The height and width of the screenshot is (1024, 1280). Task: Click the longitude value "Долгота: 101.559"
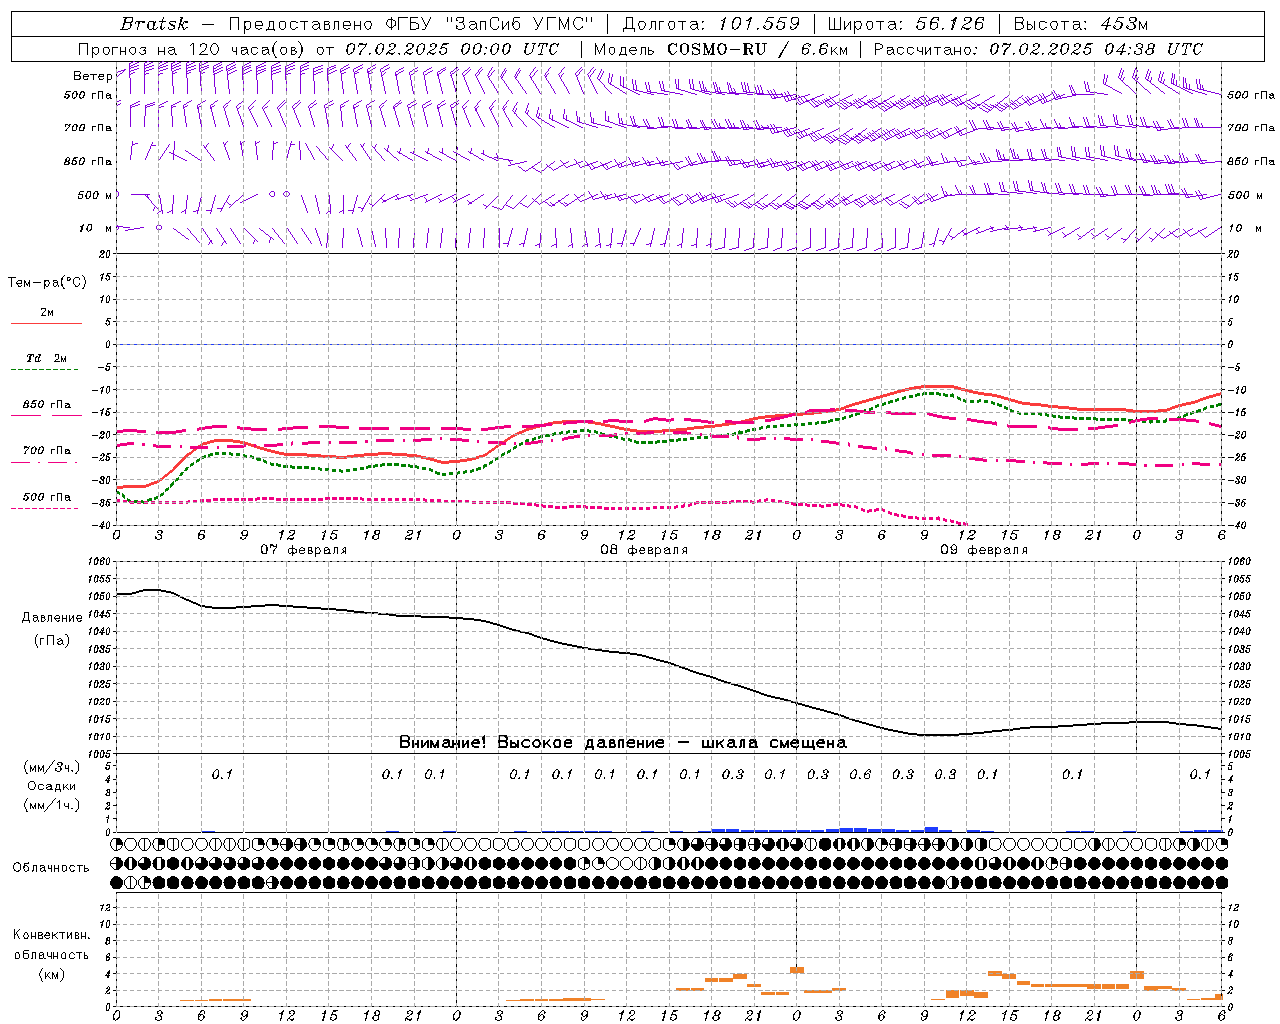pos(711,23)
